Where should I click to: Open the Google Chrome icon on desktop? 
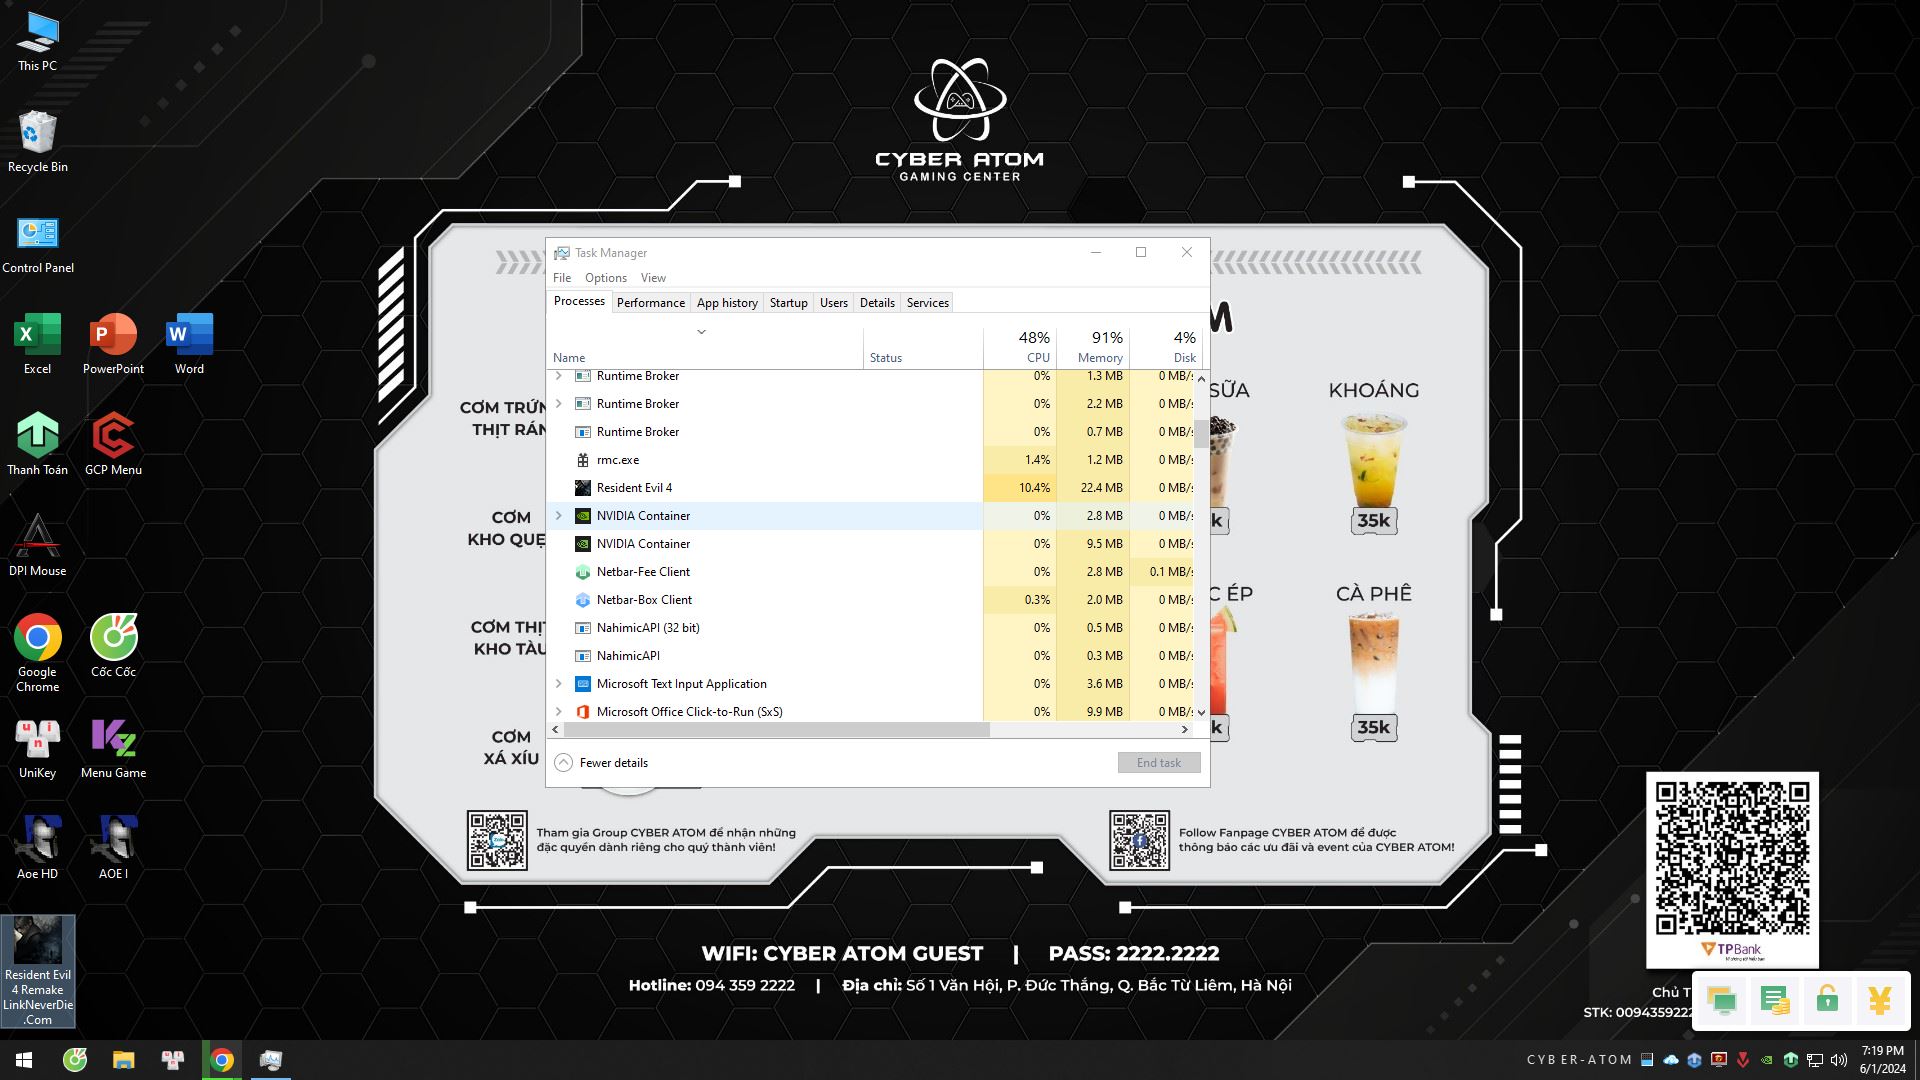click(x=37, y=638)
